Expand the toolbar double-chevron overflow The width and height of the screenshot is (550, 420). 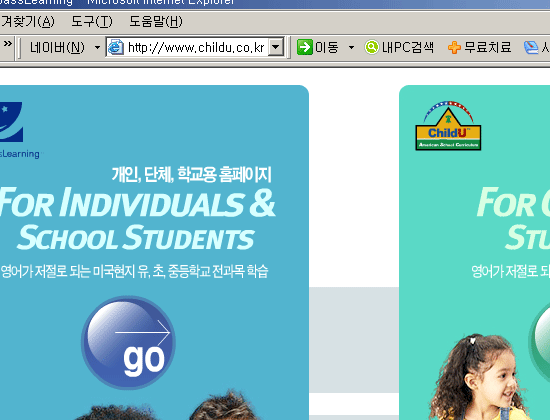[x=8, y=44]
